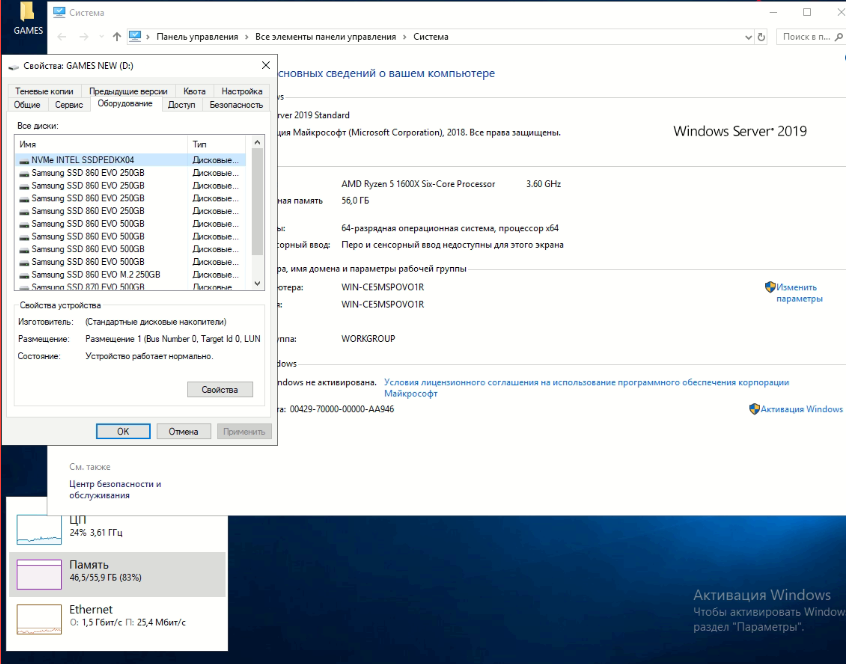Select the 'Оборудование' tab

tap(125, 104)
